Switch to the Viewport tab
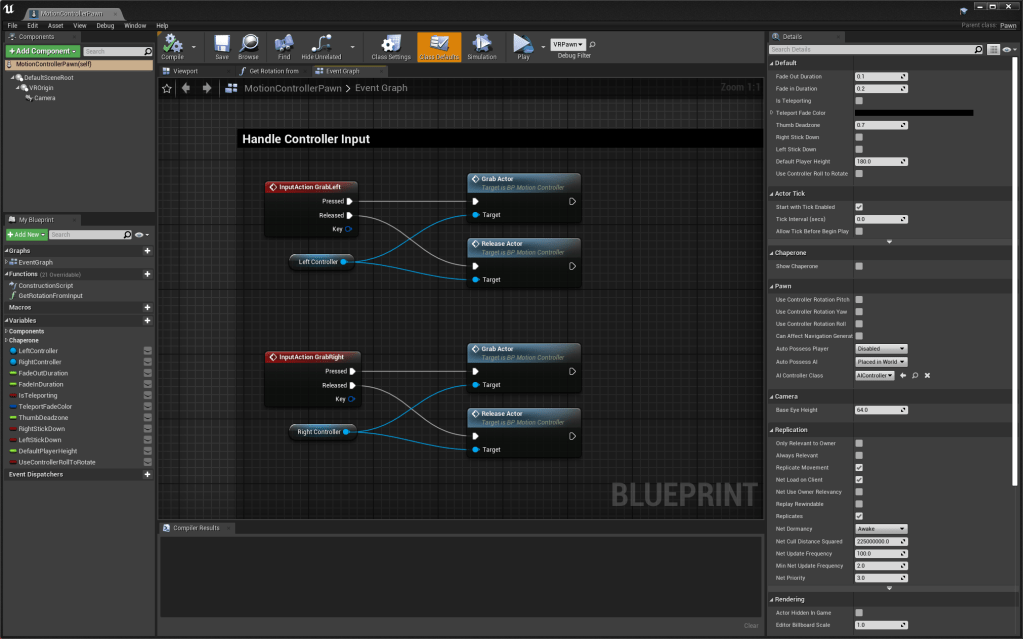The width and height of the screenshot is (1023, 639). tap(185, 71)
